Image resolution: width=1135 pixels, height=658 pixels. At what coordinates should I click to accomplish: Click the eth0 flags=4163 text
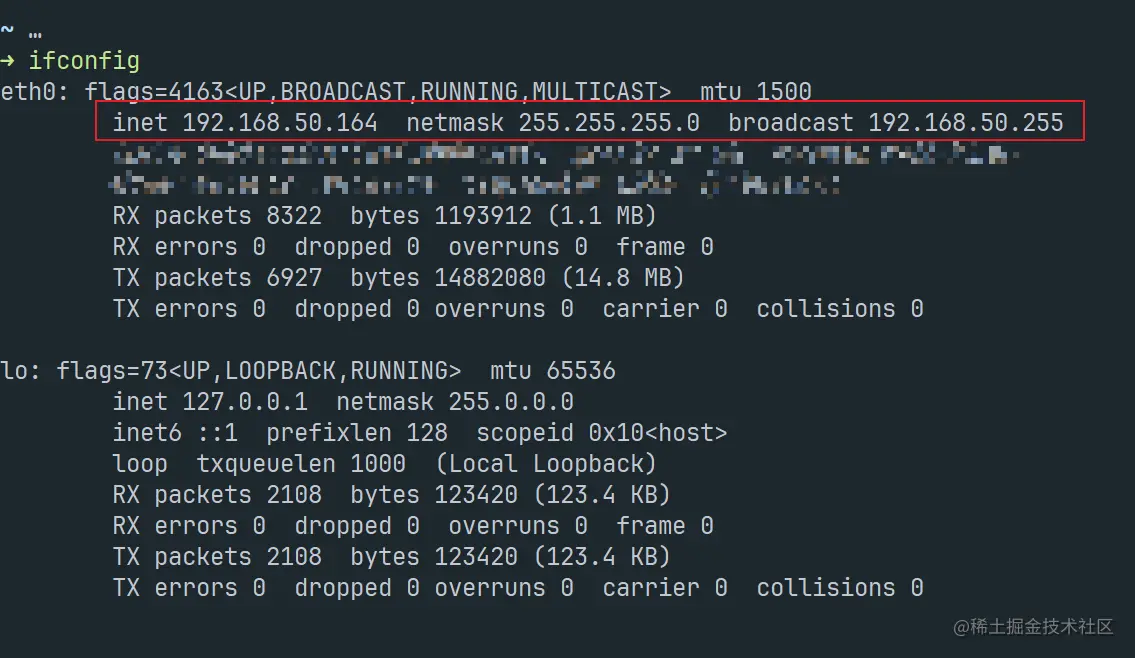coord(154,92)
